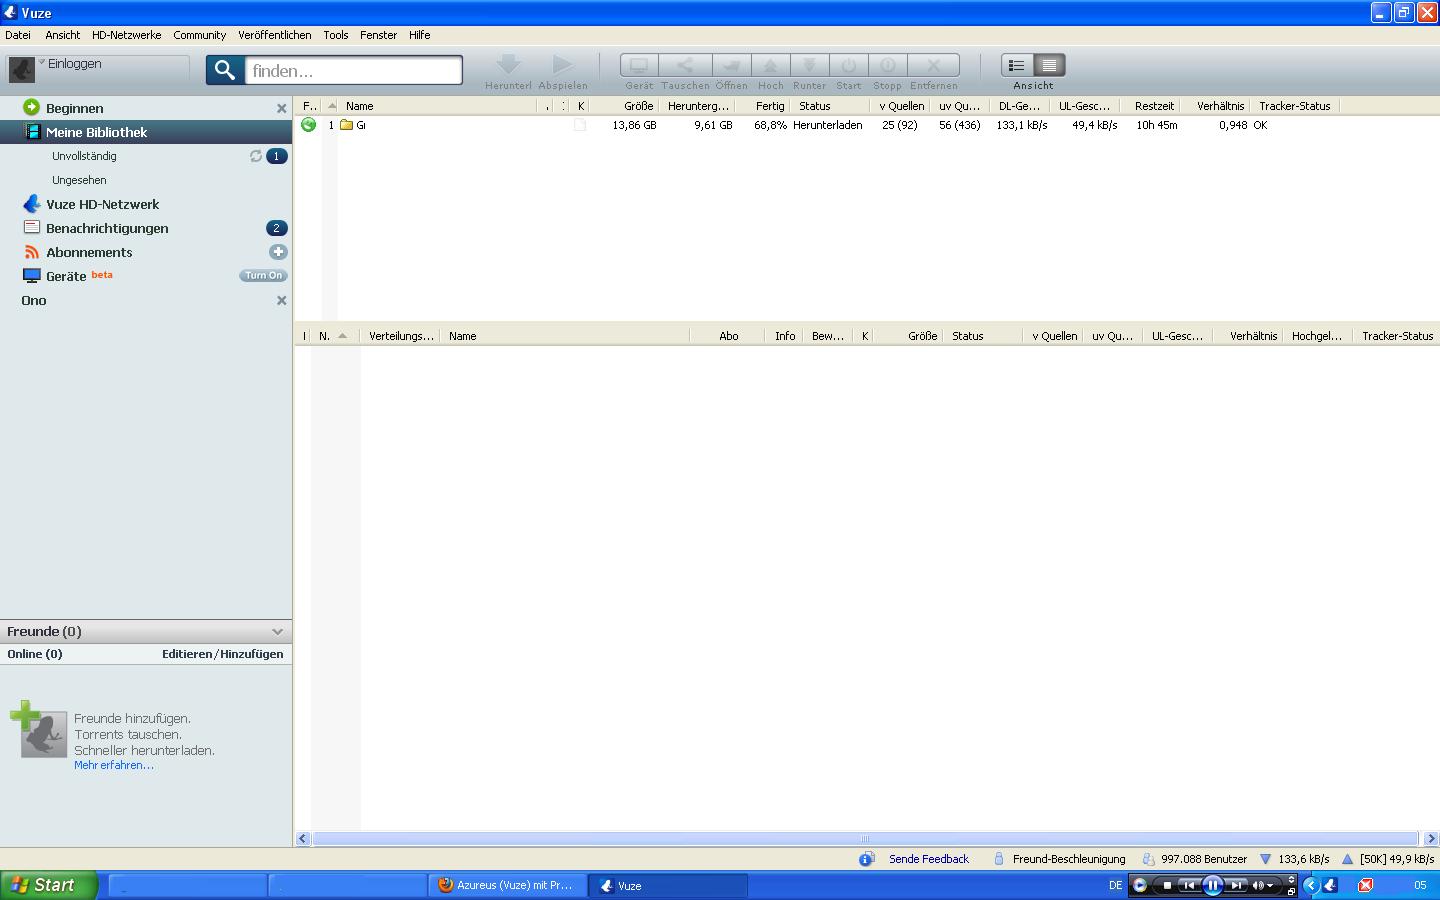The image size is (1440, 900).
Task: Click the Herunterladen download arrow icon
Action: (508, 65)
